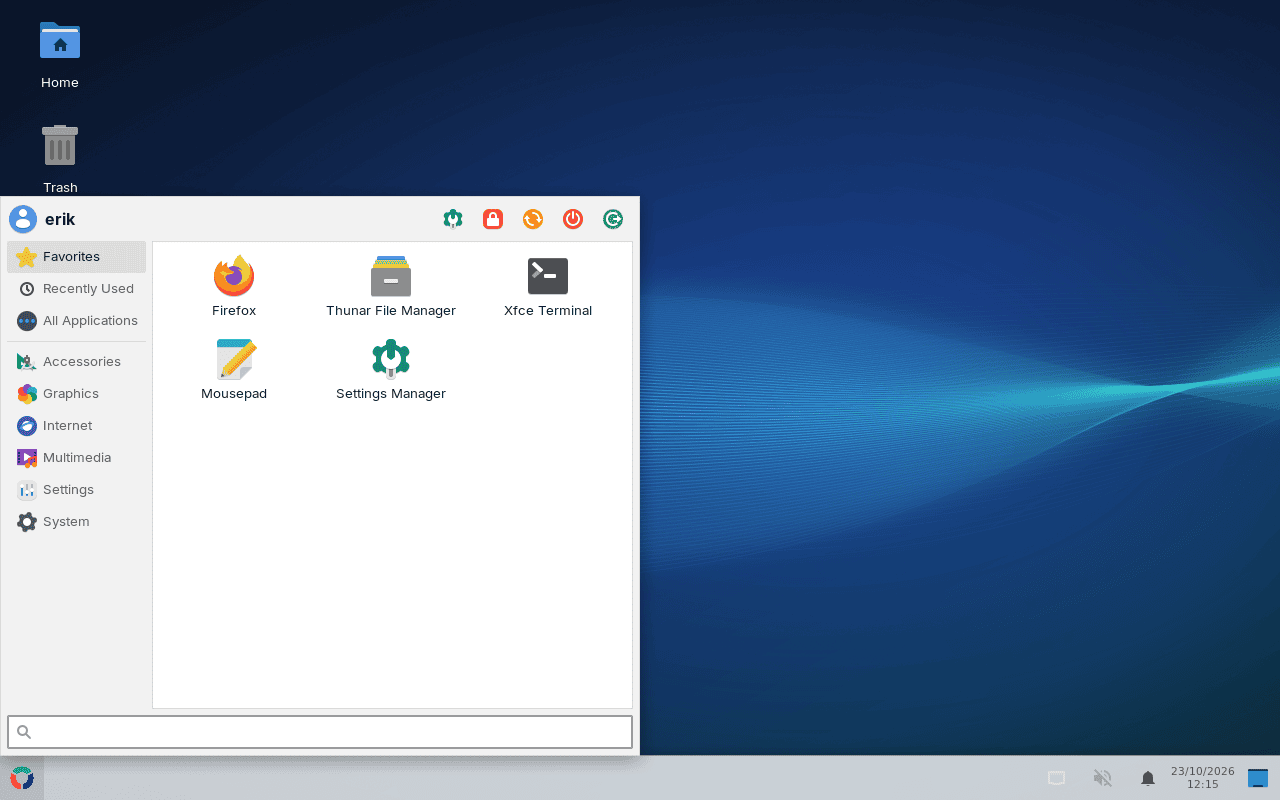Launch Settings Manager from the Favorites grid
This screenshot has width=1280, height=800.
391,369
